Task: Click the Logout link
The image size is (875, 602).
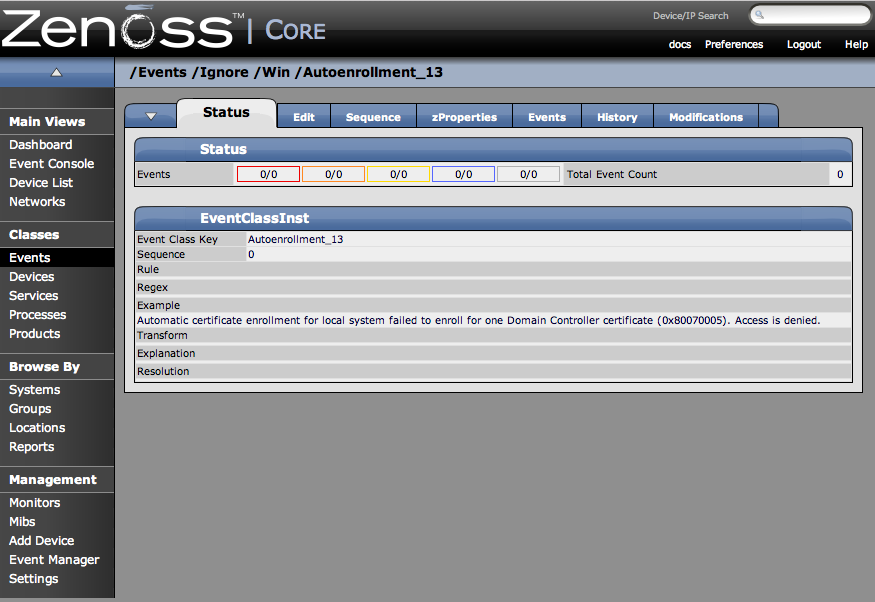Action: point(804,45)
